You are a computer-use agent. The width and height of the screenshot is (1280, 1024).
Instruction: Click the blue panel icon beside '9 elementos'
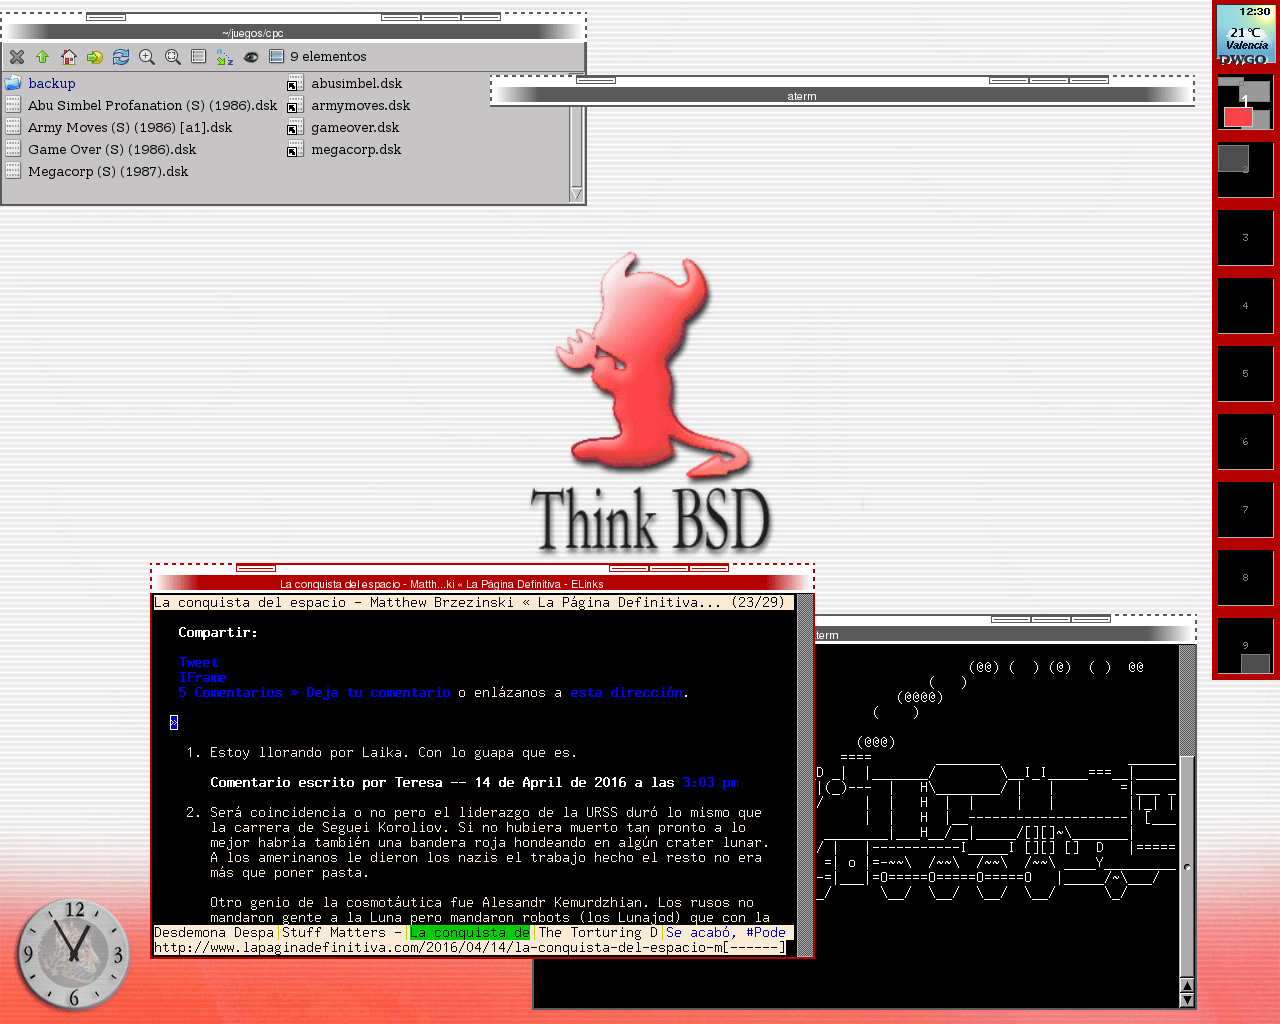click(277, 57)
